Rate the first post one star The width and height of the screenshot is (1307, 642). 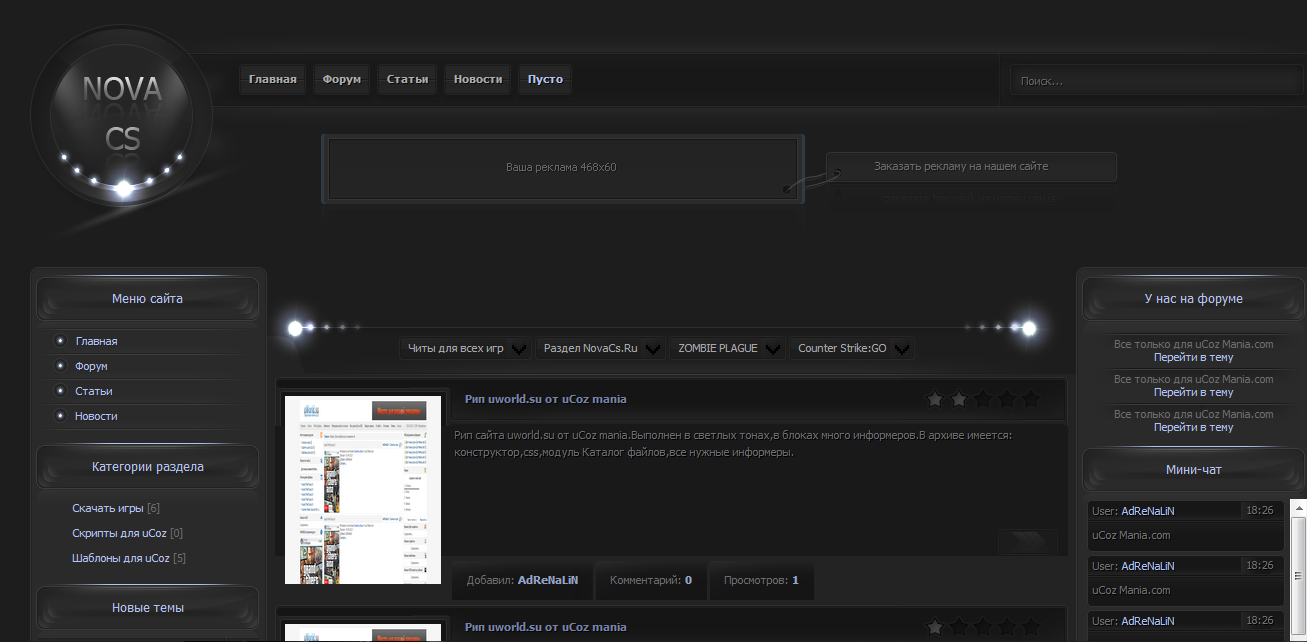pos(935,399)
